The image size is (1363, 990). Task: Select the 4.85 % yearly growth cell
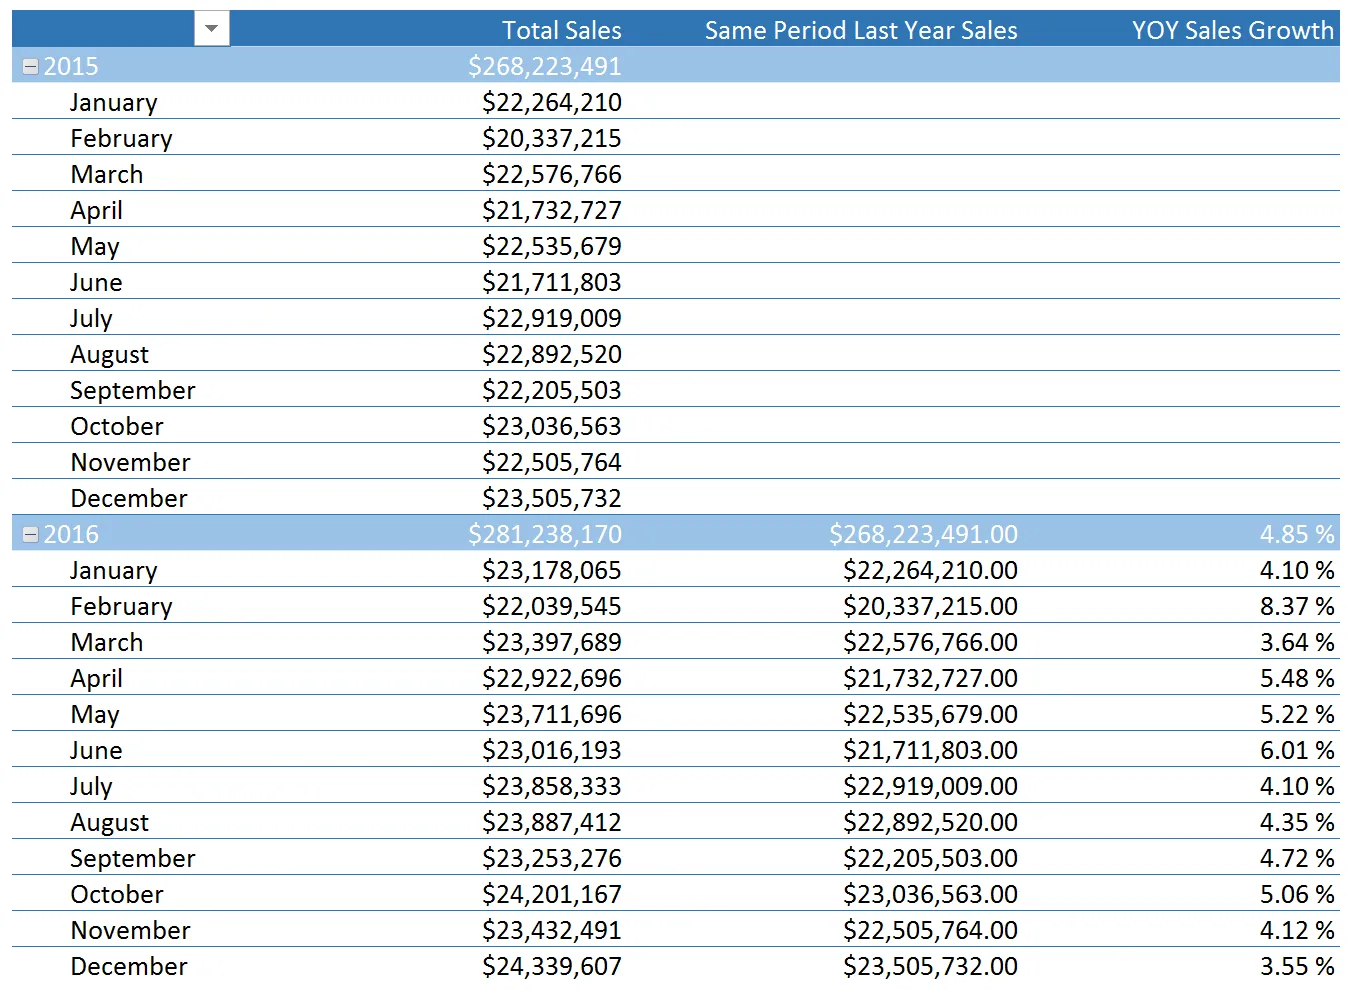click(1297, 535)
